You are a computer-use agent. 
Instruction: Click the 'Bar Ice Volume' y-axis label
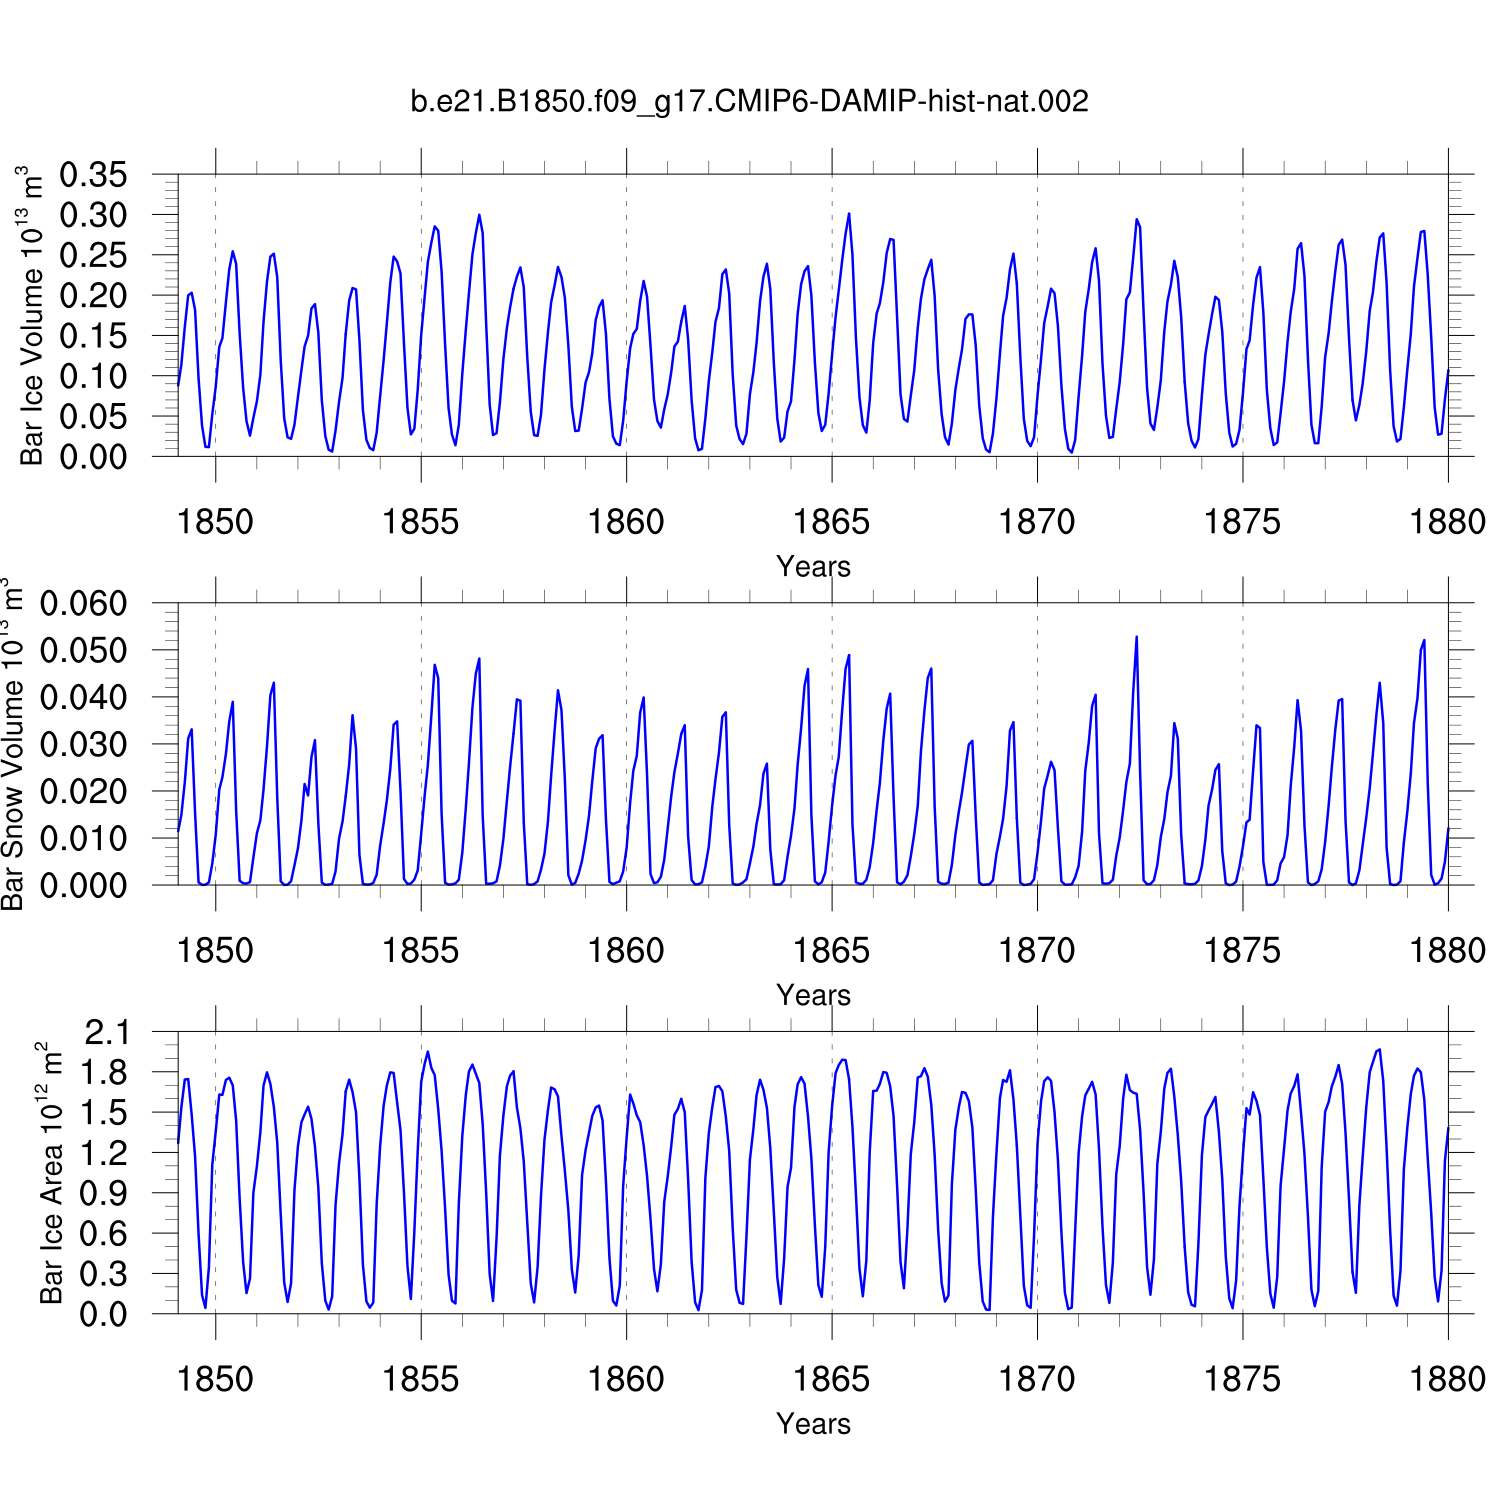coord(32,316)
